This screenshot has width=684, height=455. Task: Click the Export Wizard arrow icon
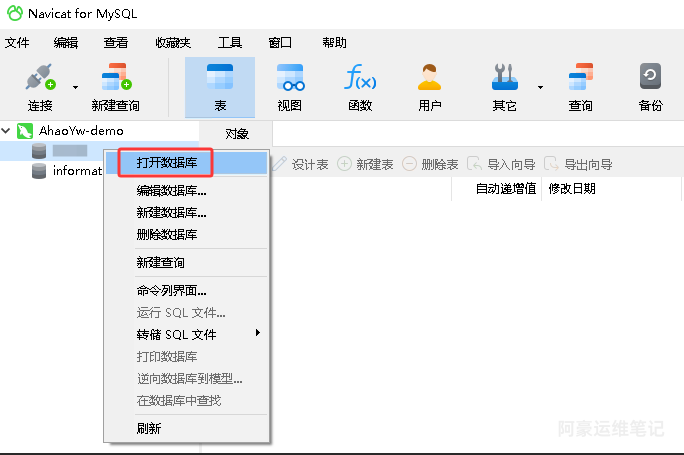pos(551,164)
